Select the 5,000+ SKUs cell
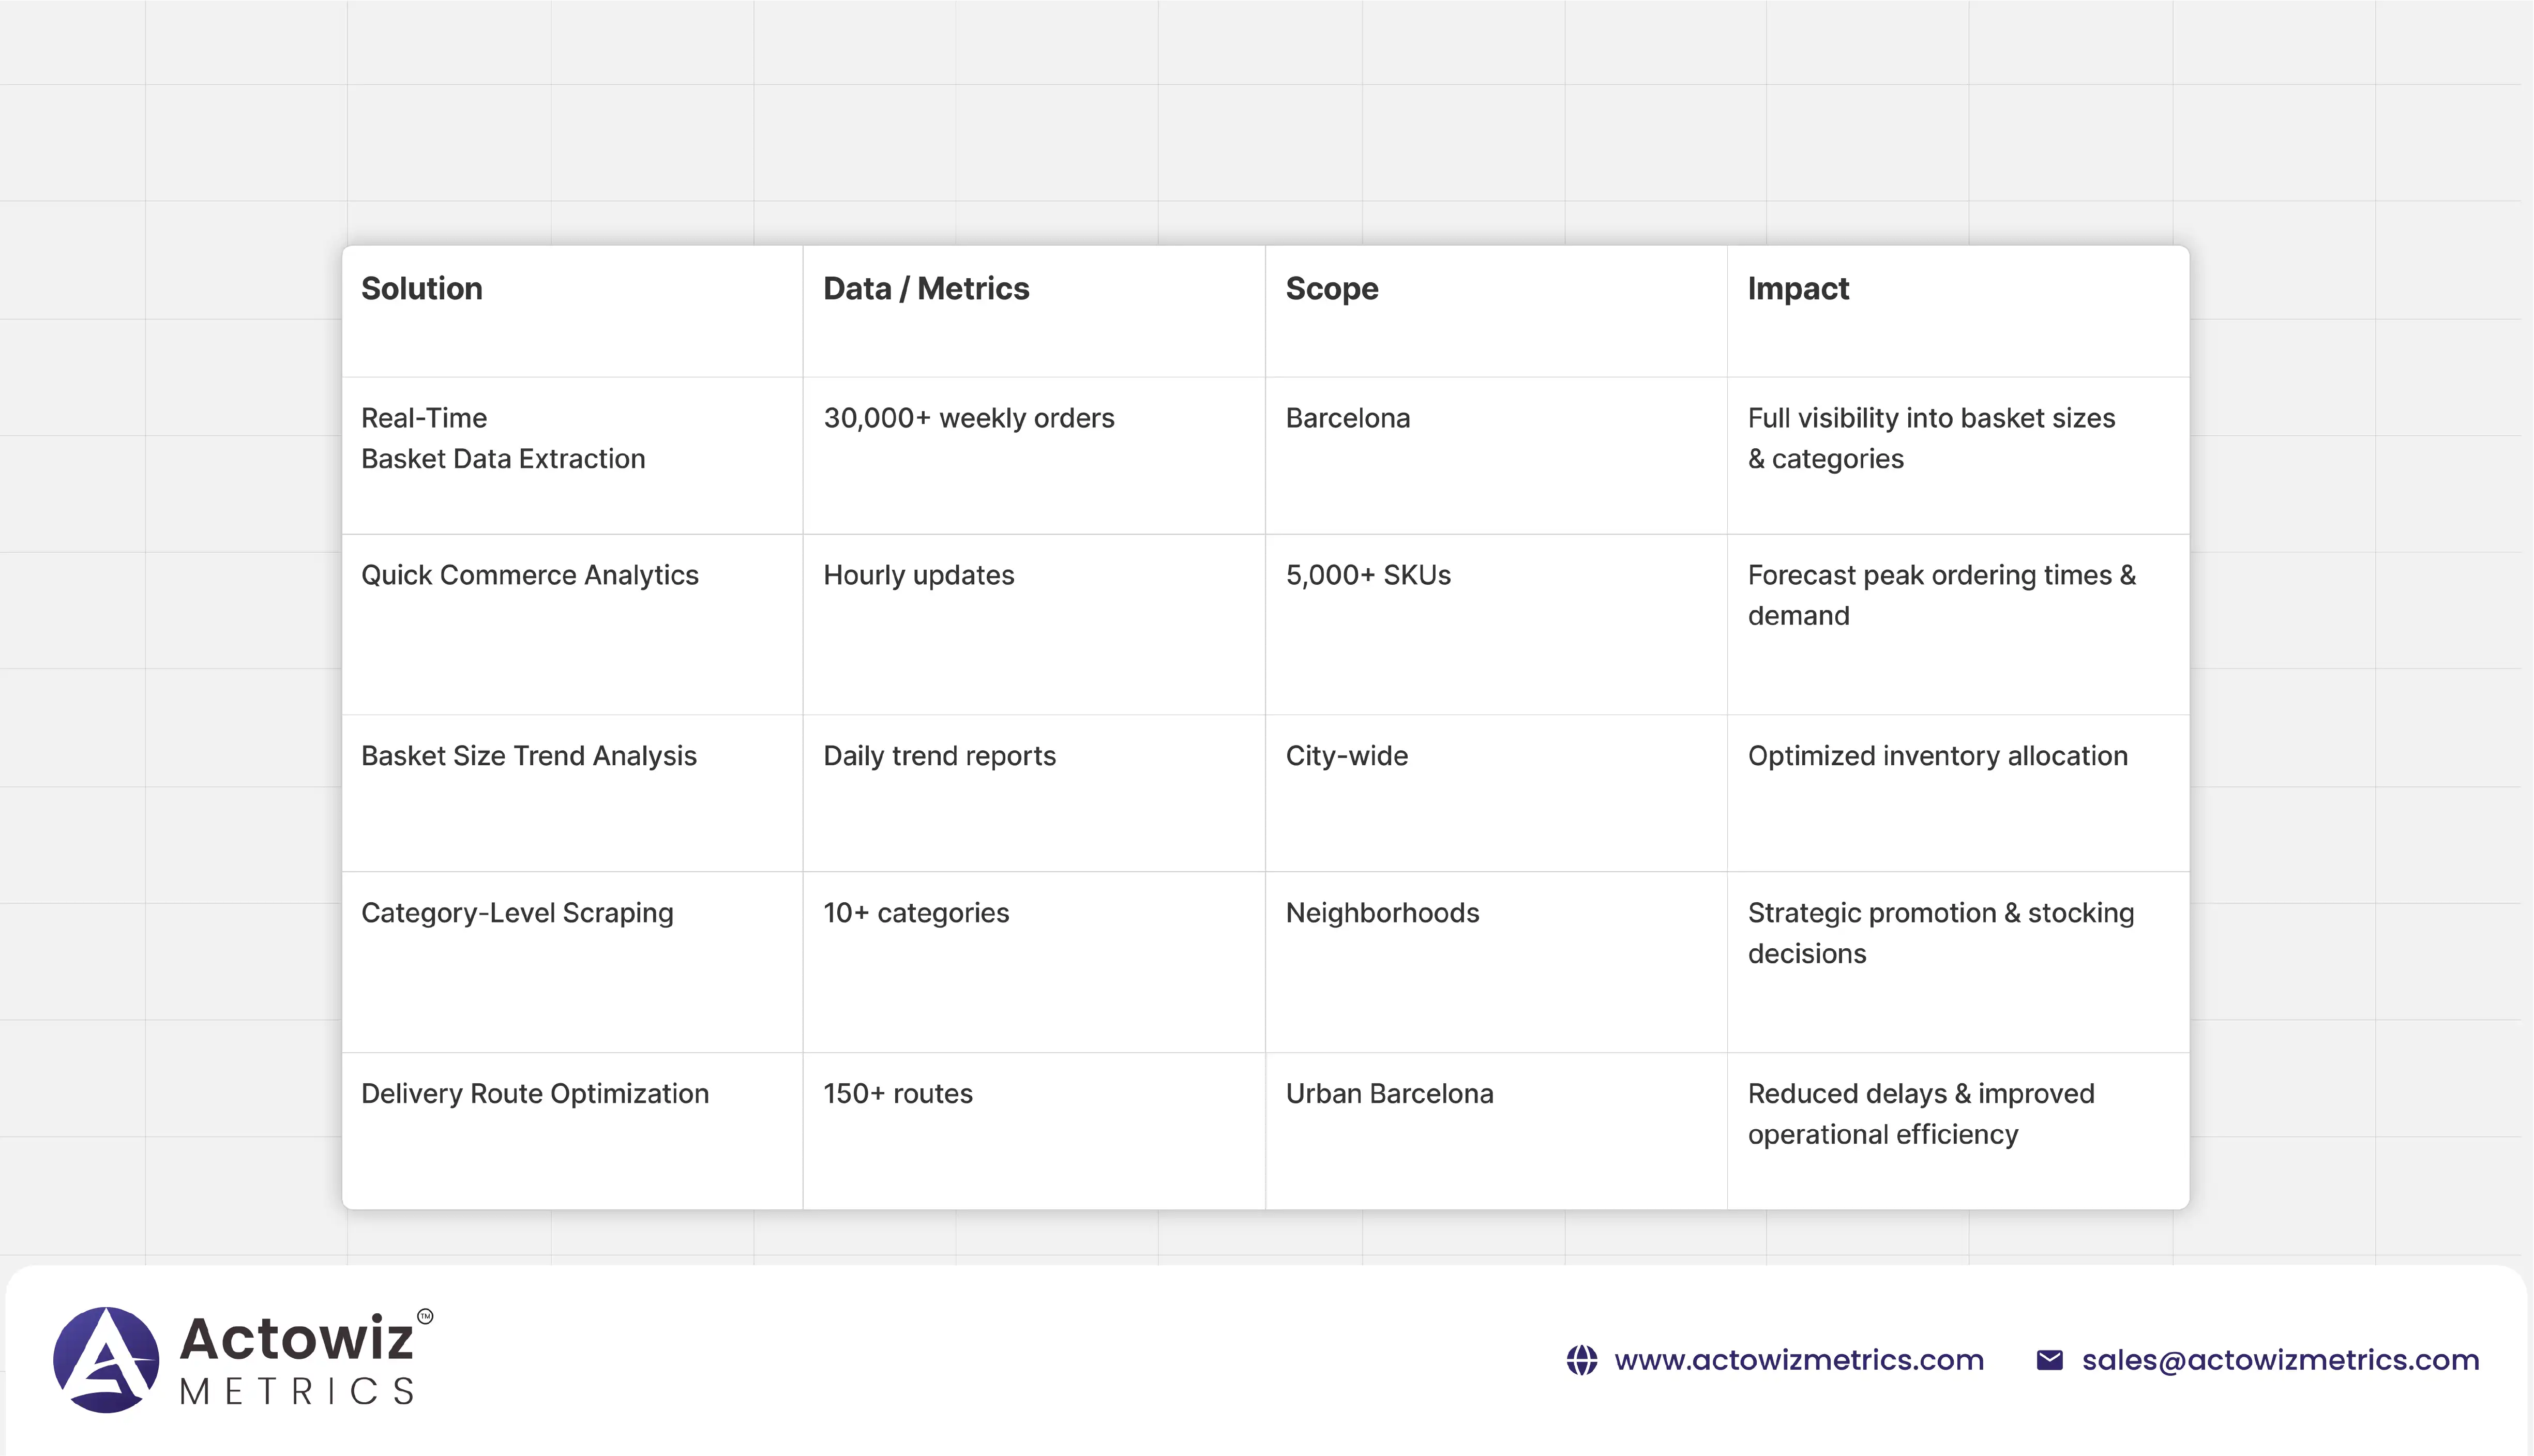 point(1367,575)
